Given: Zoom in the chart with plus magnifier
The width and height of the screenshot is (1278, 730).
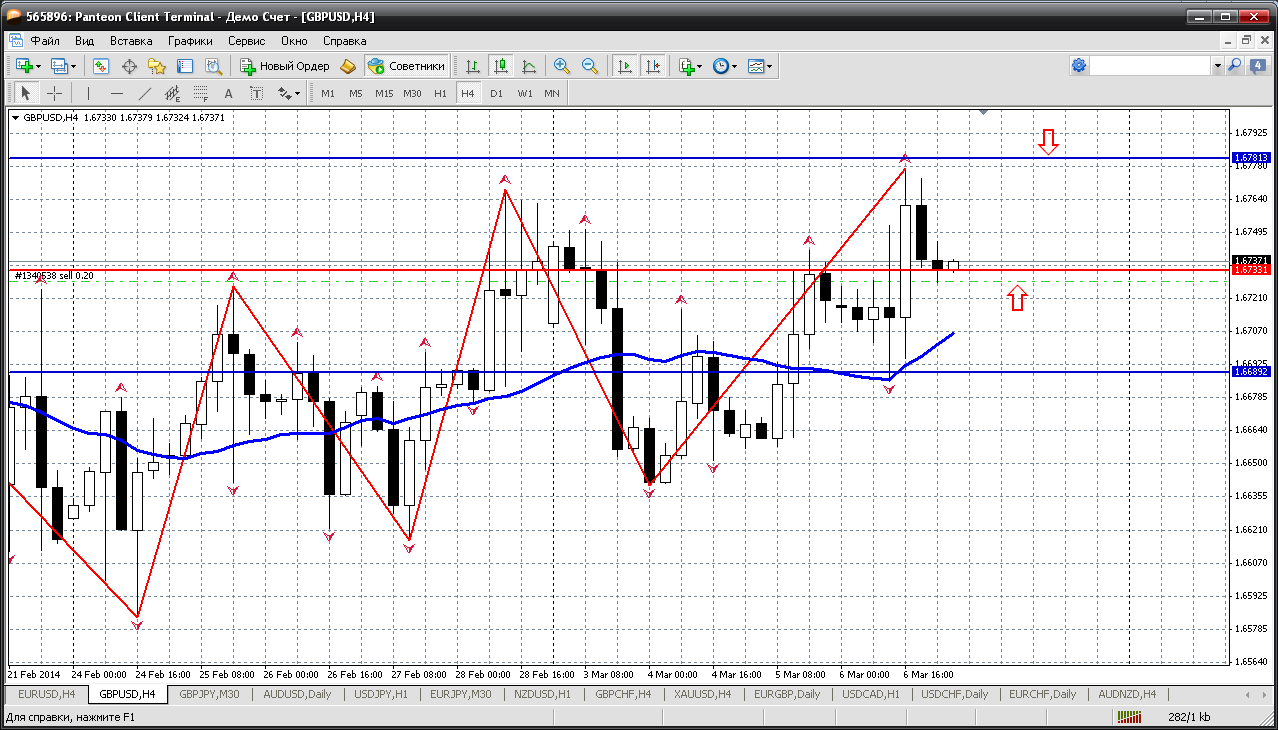Looking at the screenshot, I should tap(562, 66).
